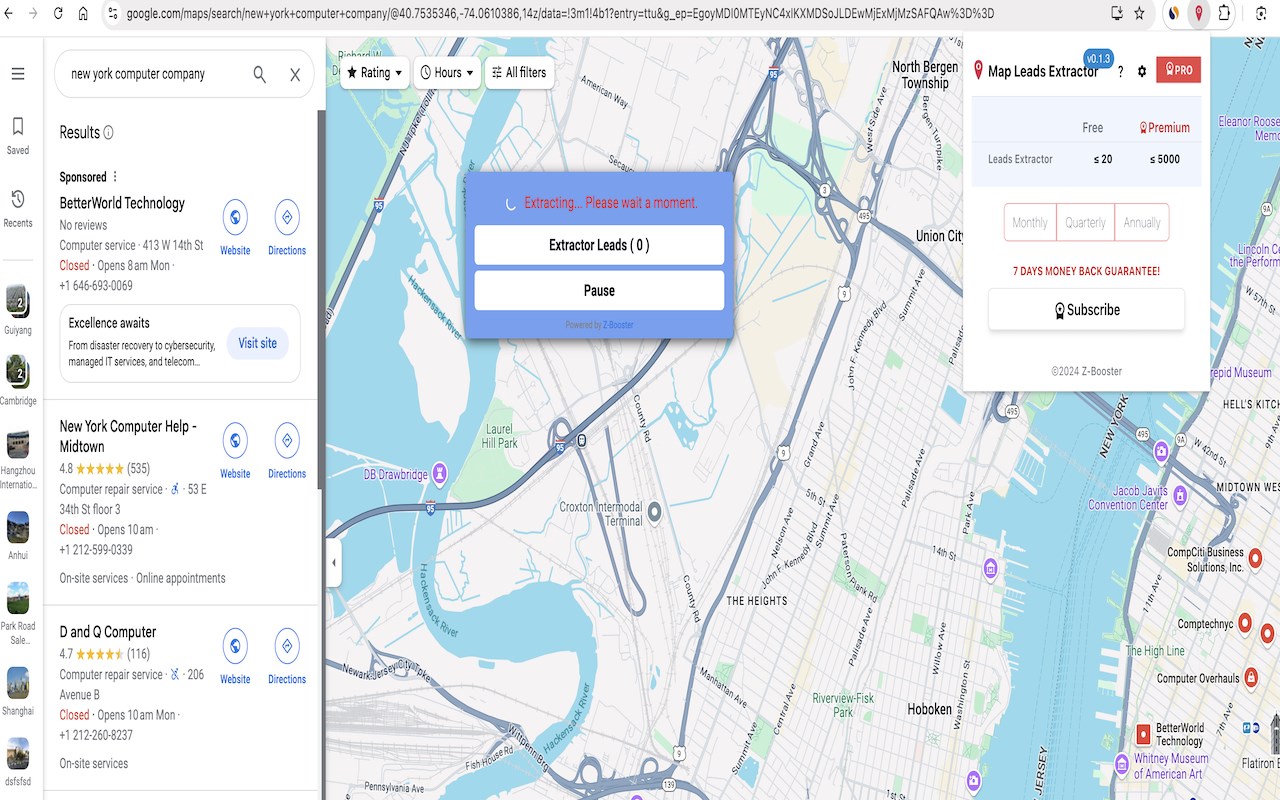This screenshot has width=1280, height=800.
Task: Reload the page
Action: (x=58, y=14)
